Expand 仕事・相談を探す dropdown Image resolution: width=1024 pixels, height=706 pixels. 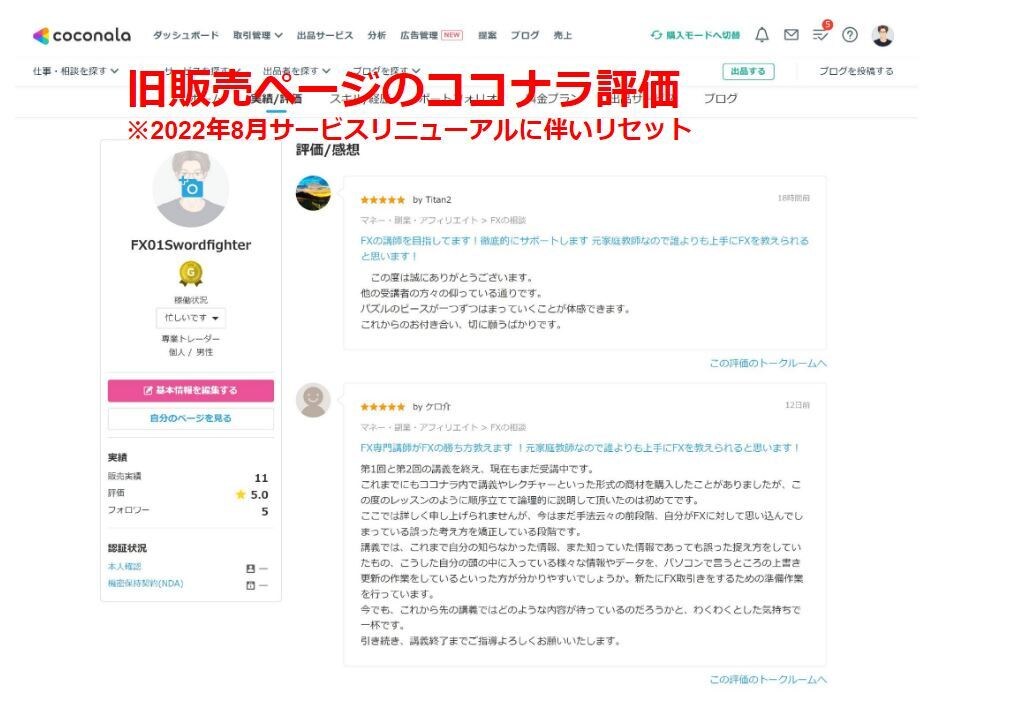point(76,71)
